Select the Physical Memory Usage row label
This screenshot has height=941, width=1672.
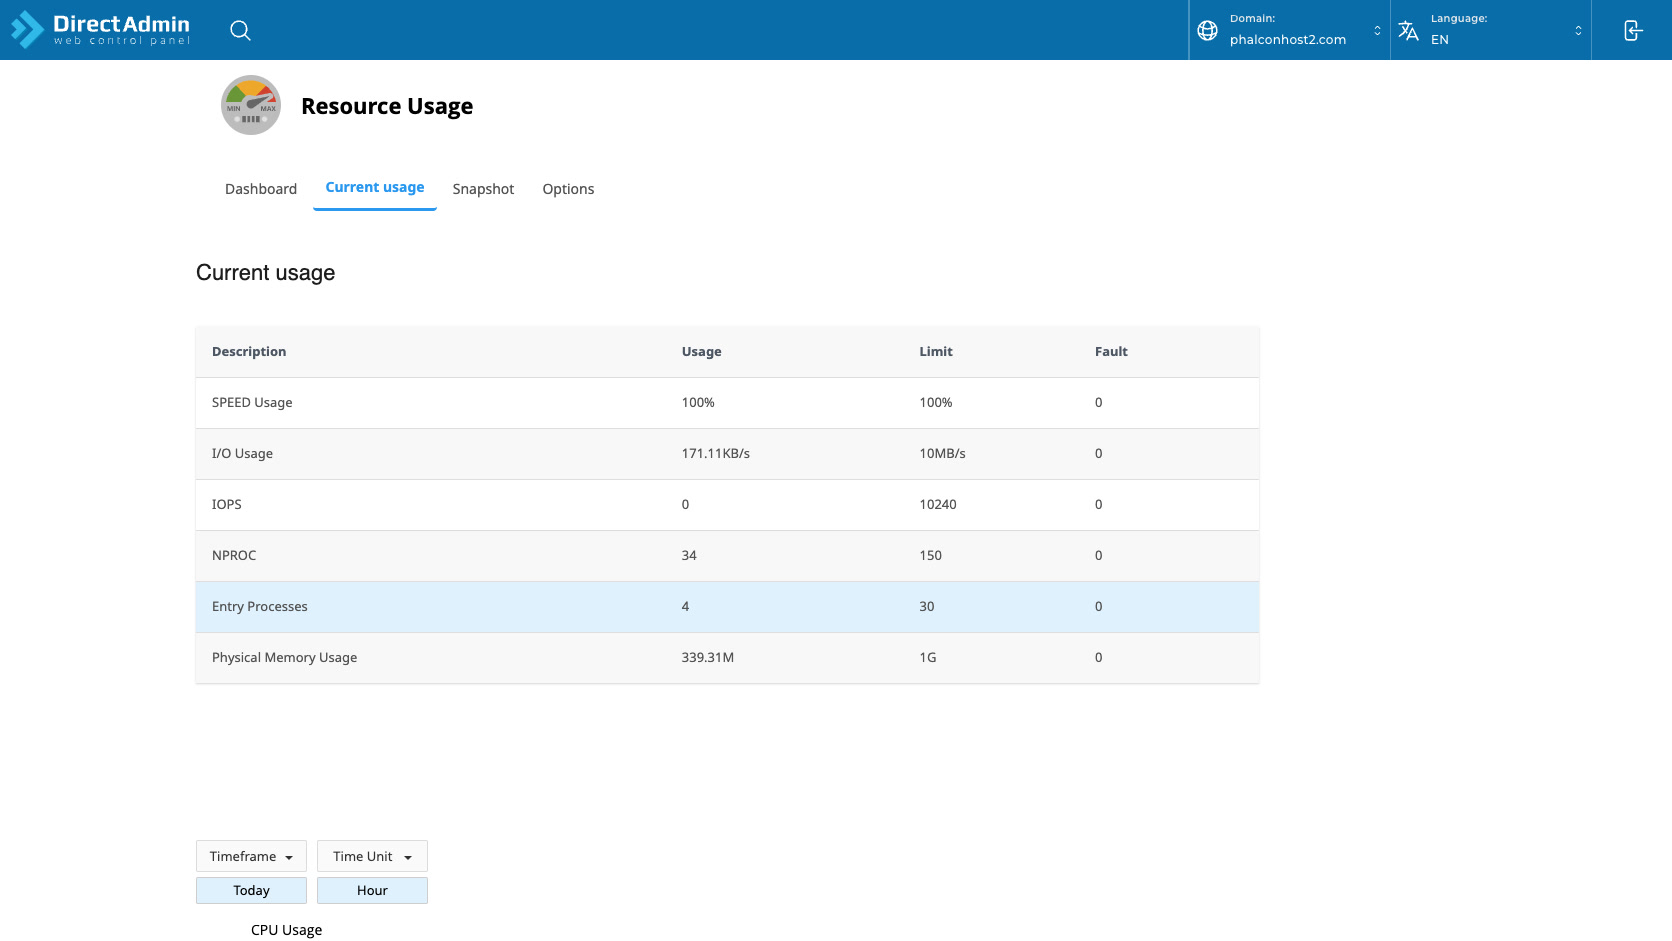tap(284, 657)
